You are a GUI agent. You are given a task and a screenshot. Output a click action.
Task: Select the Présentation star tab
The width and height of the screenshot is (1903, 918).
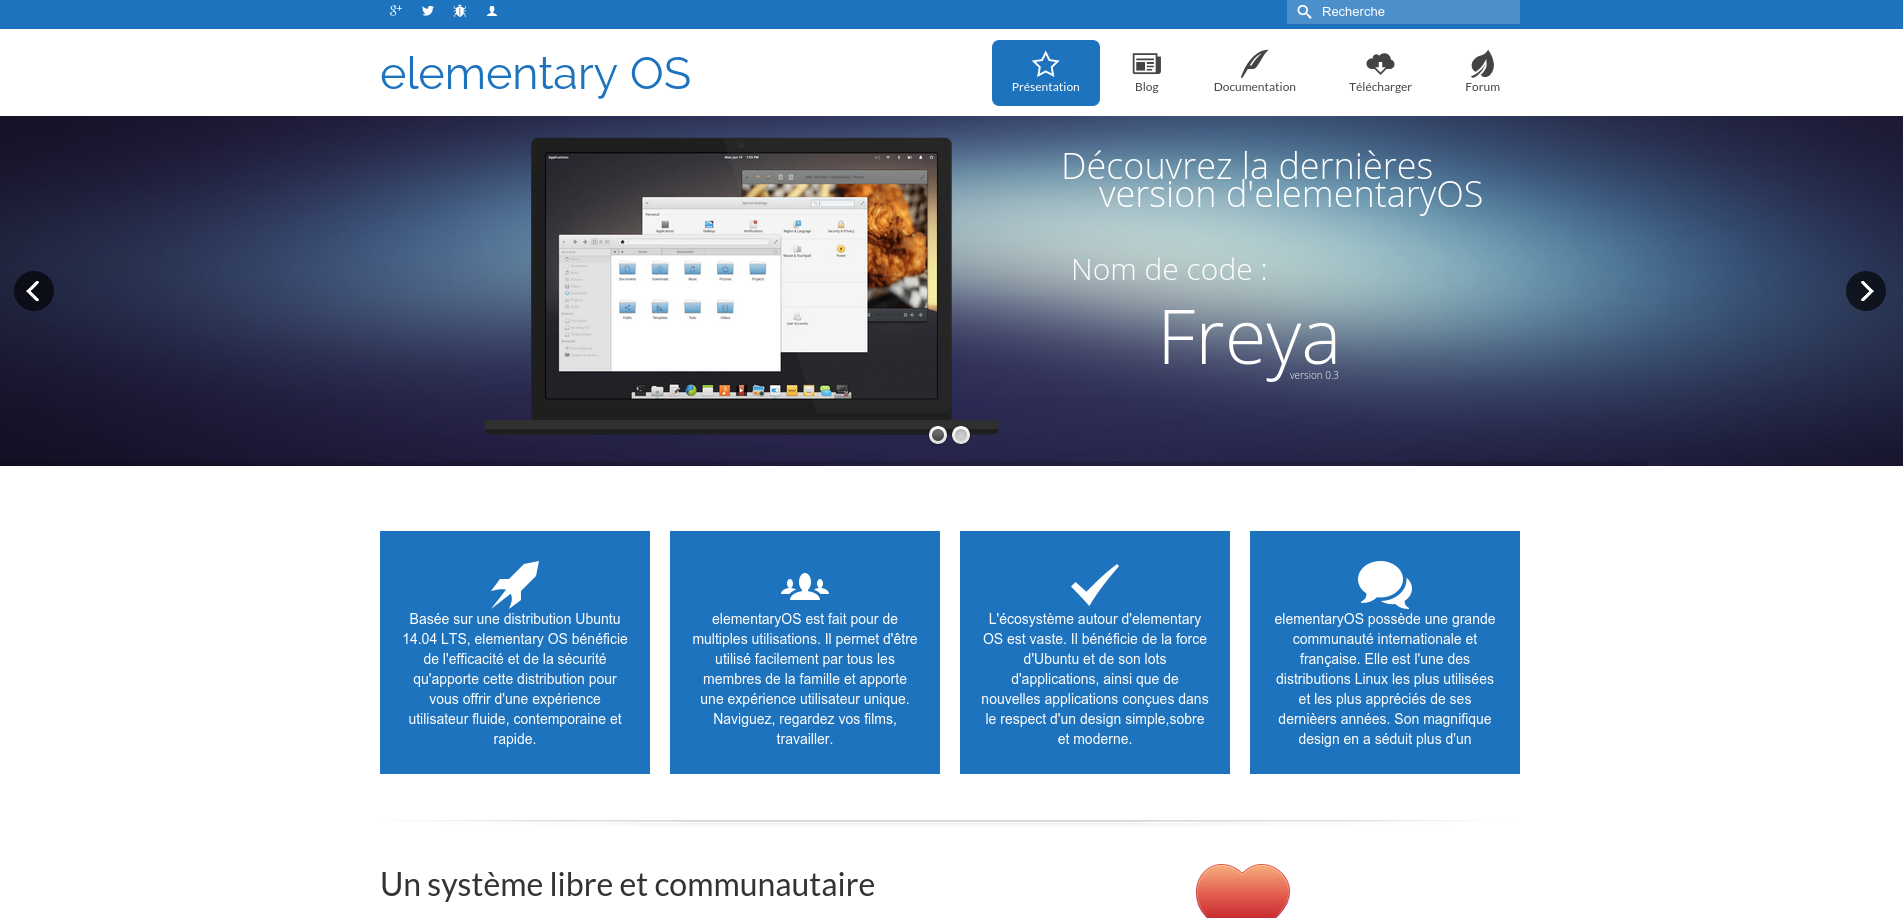click(1046, 73)
